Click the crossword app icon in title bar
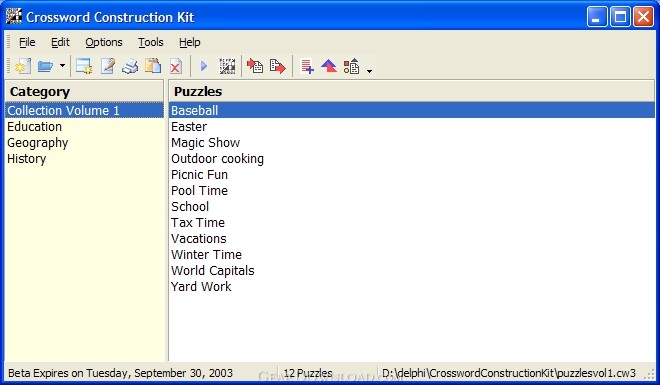 pyautogui.click(x=14, y=16)
